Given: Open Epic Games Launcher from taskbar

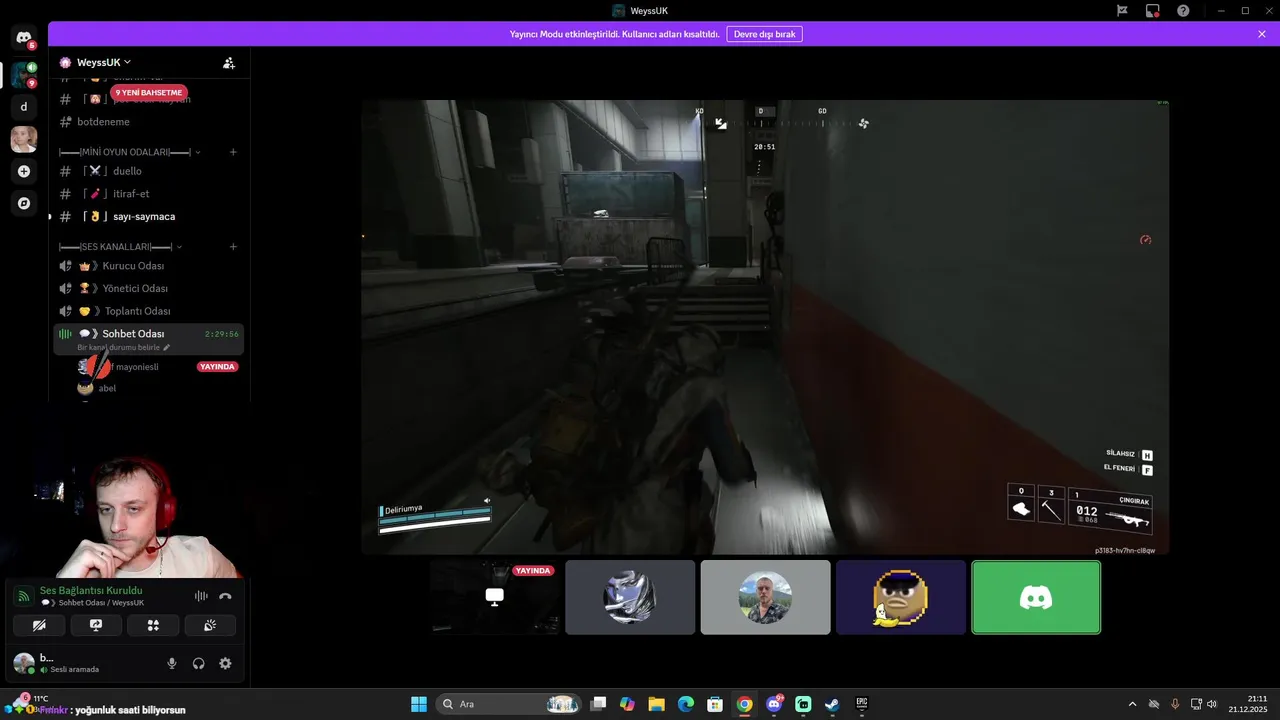Looking at the screenshot, I should (861, 704).
